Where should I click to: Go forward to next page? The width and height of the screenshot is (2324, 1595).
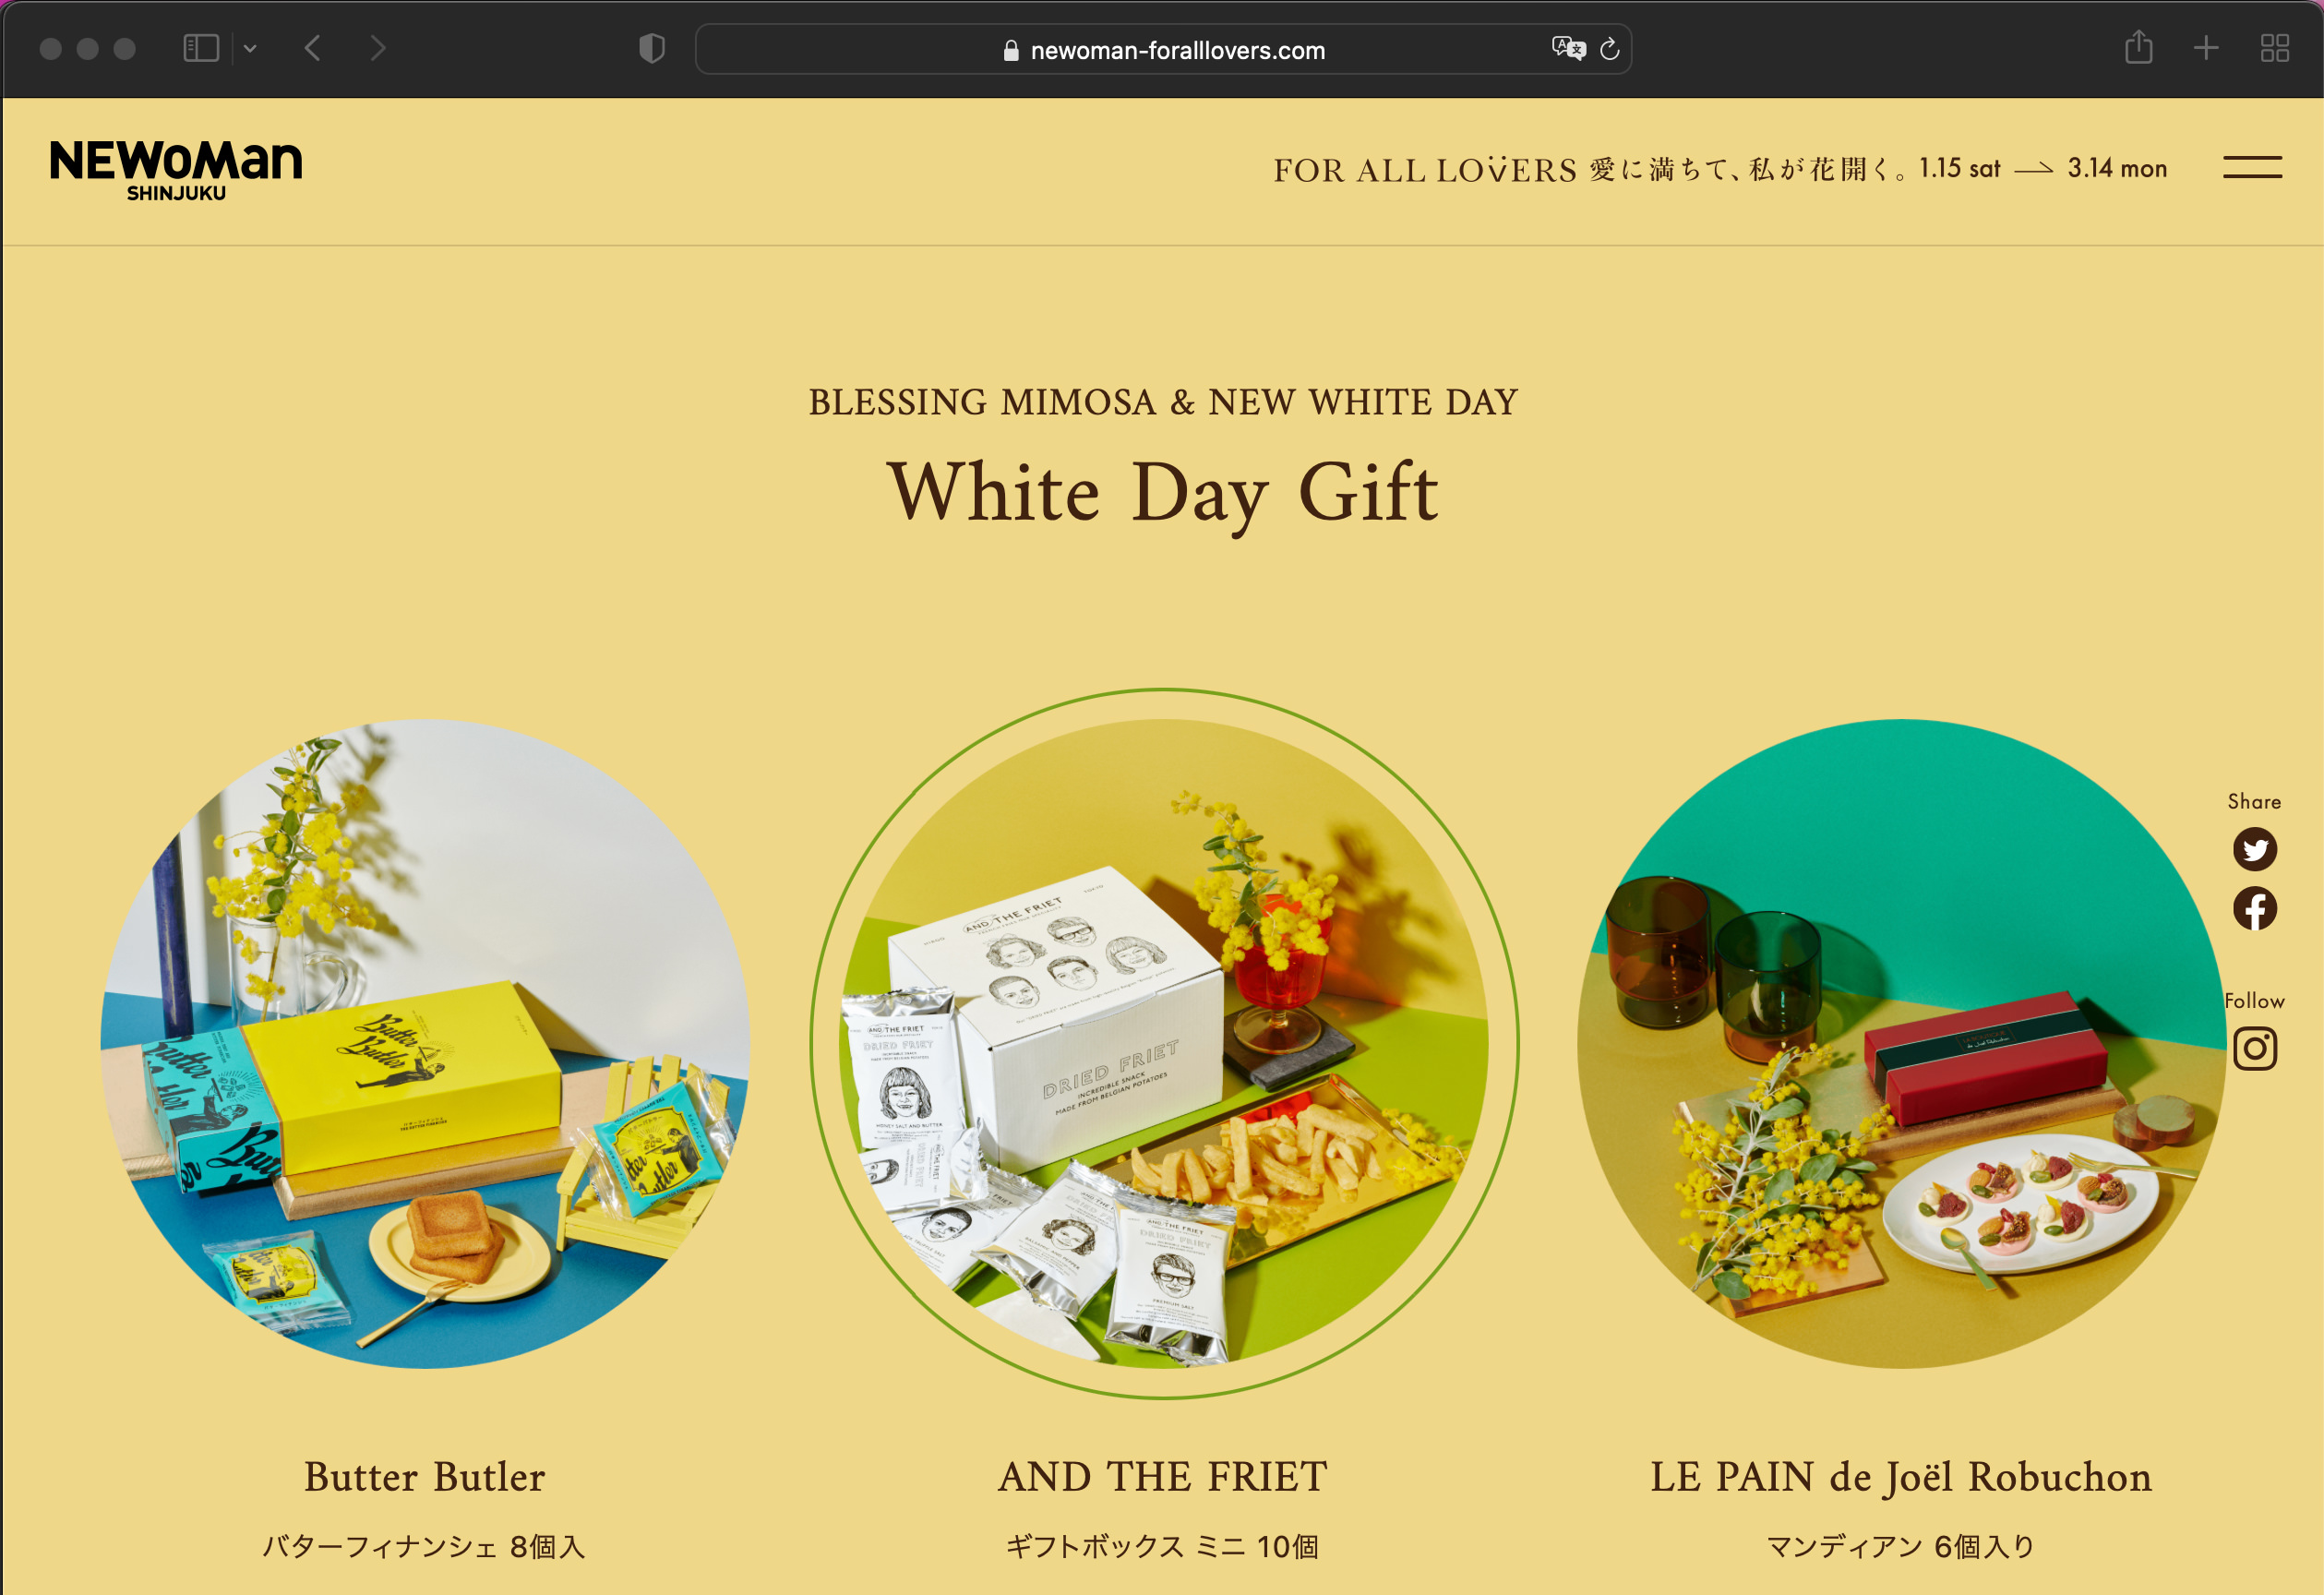click(377, 48)
